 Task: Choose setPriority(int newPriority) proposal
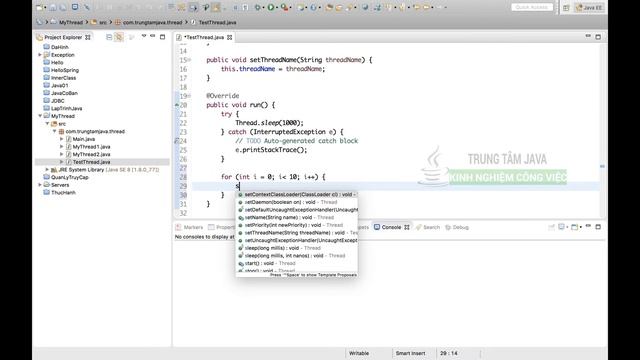tap(297, 225)
